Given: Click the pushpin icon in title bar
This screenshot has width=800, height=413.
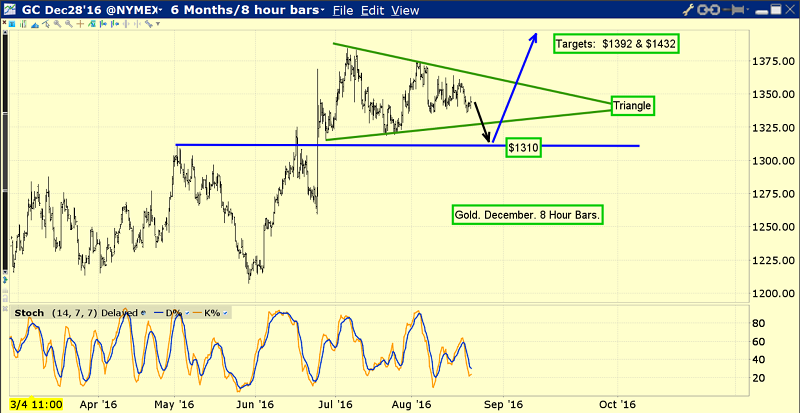Looking at the screenshot, I should point(733,9).
